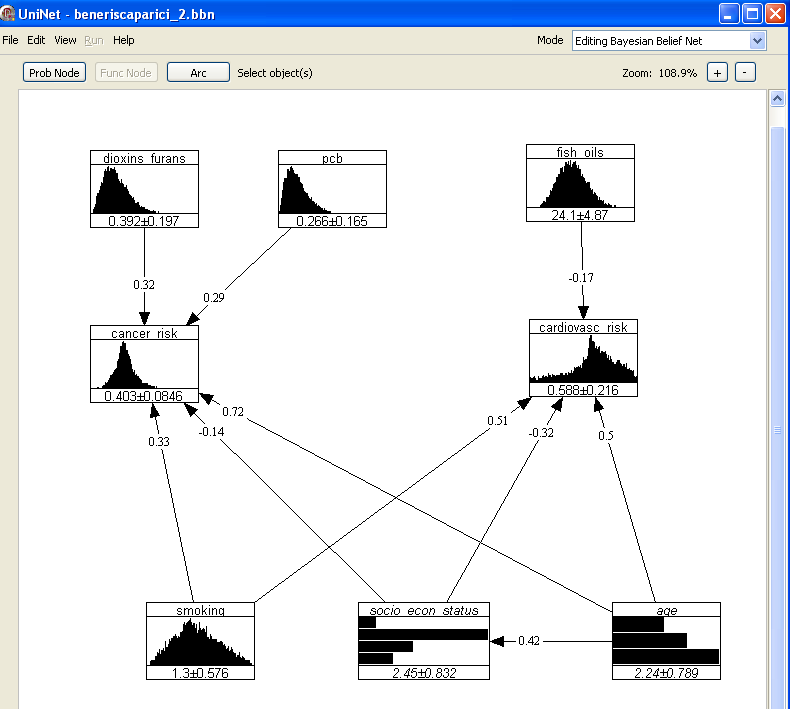Open the Edit menu
This screenshot has height=709, width=790.
[x=36, y=40]
